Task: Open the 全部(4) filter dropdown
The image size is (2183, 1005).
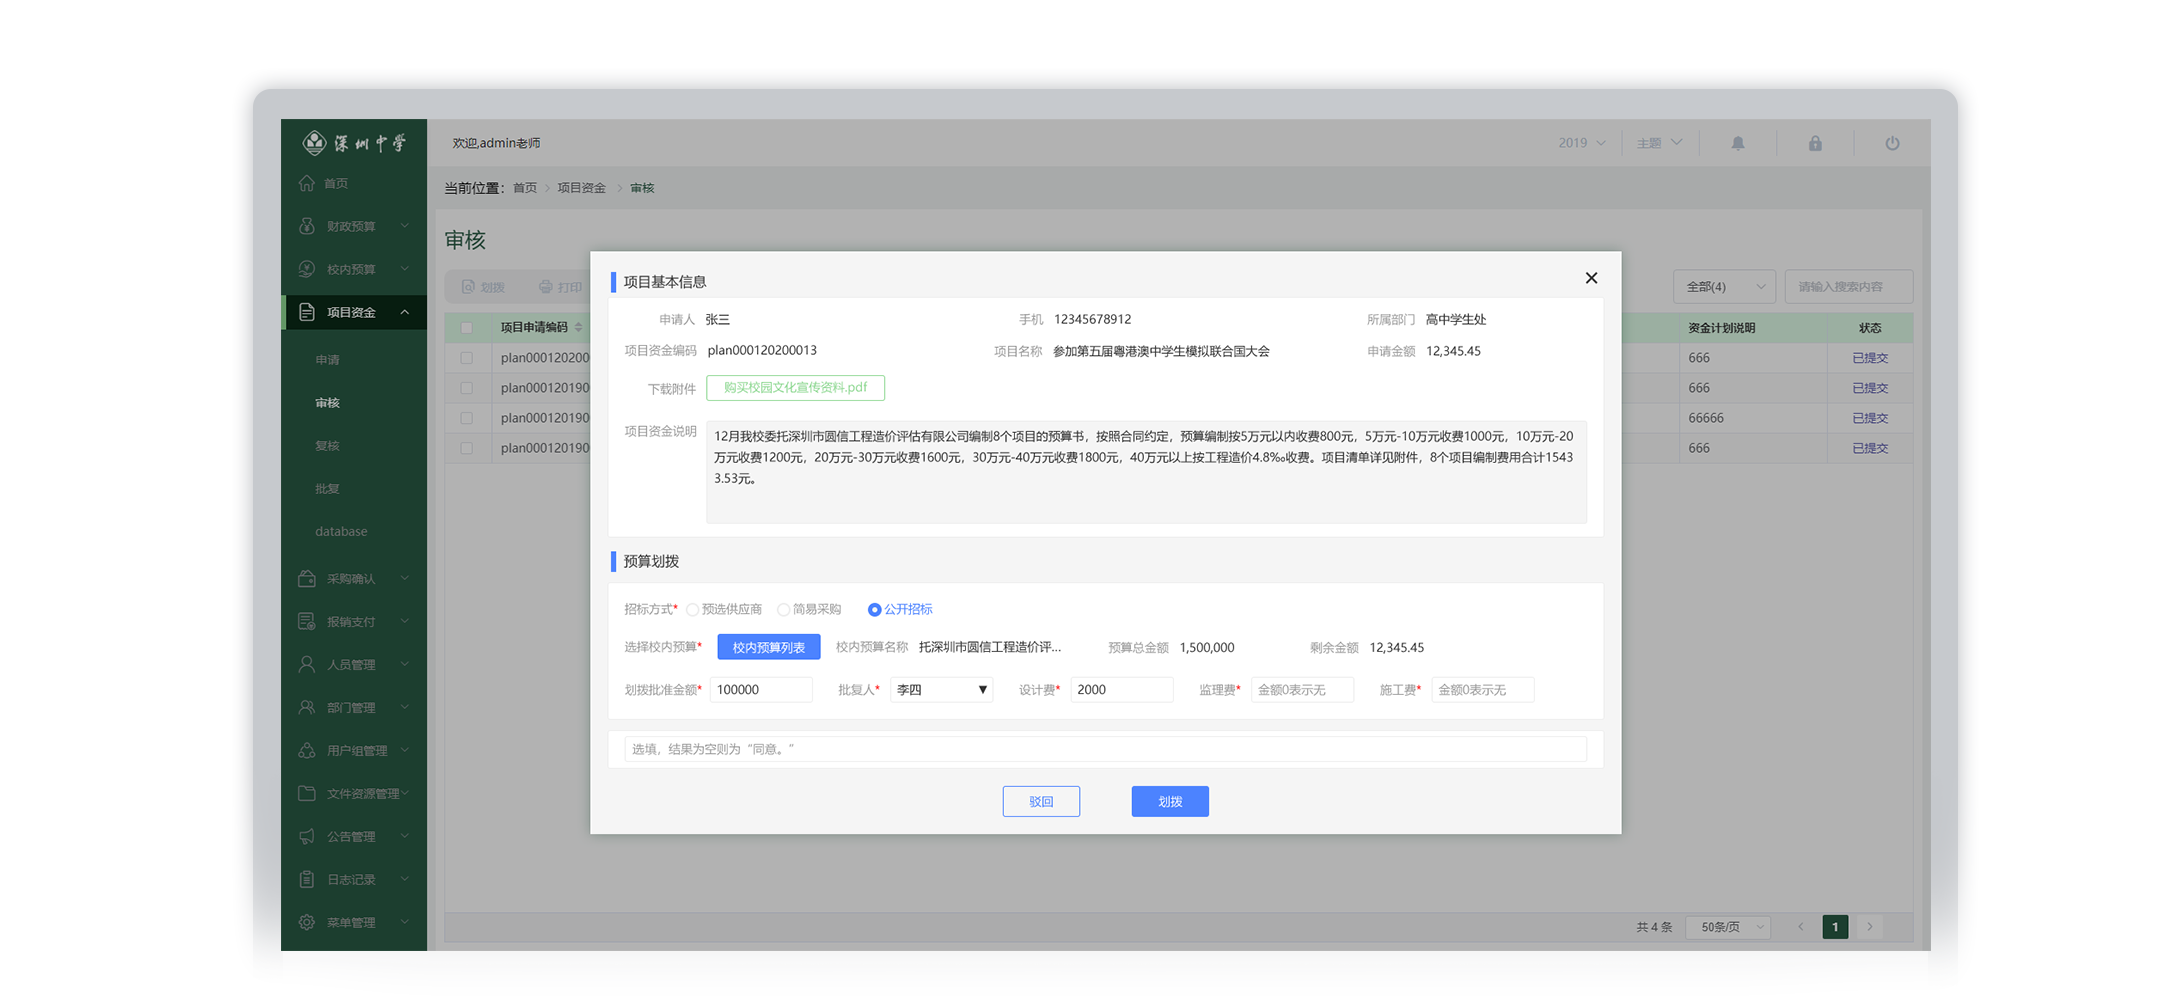Action: tap(1724, 287)
